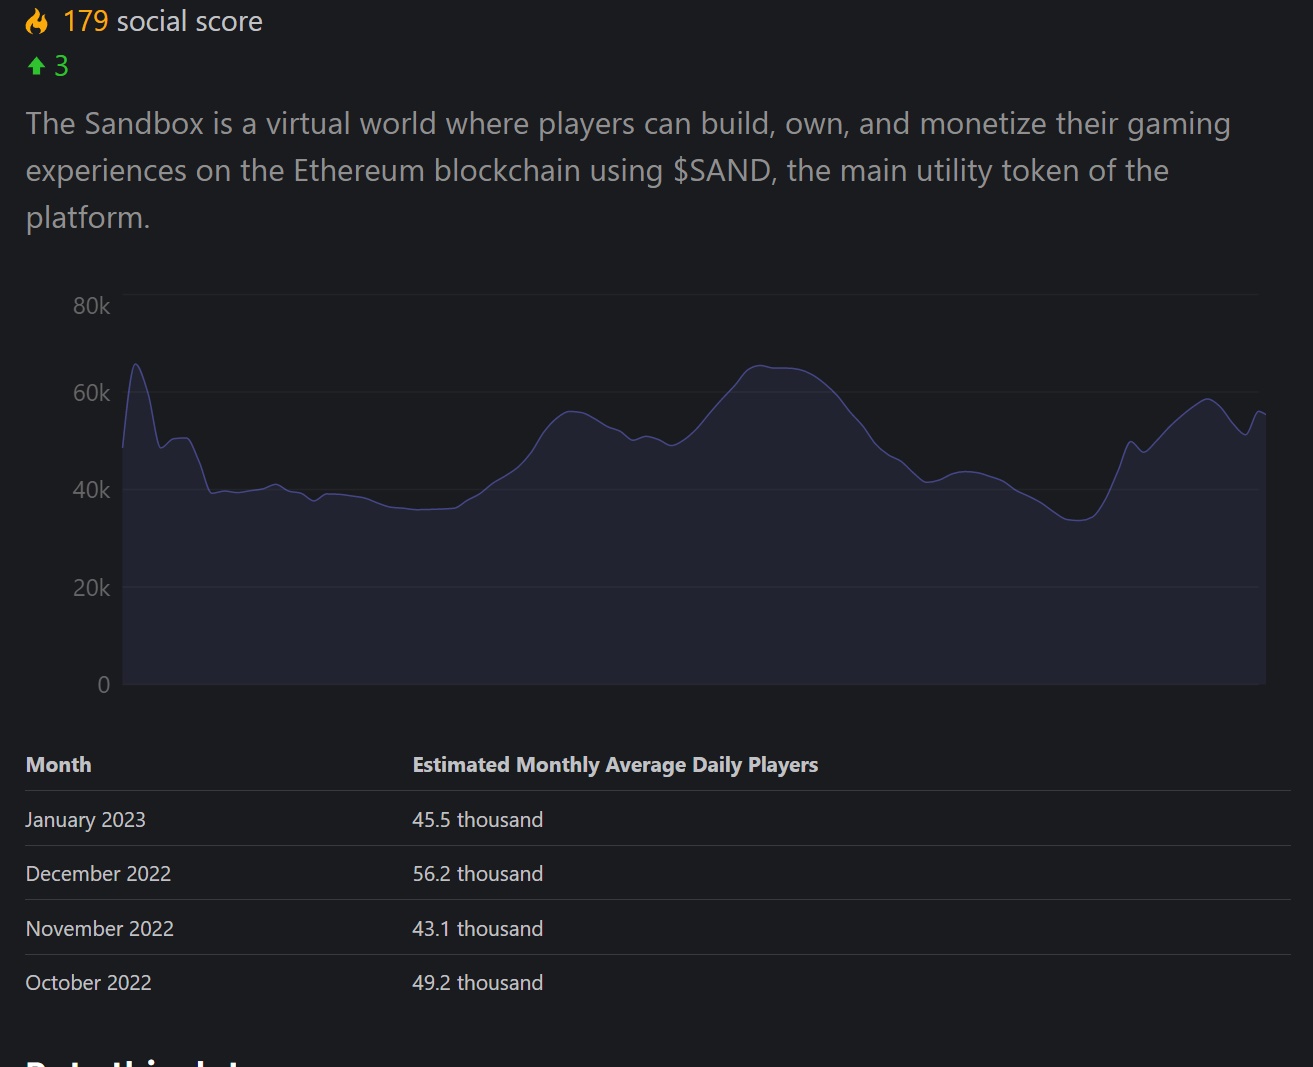Select the 'November 2022' cell
The height and width of the screenshot is (1067, 1313).
(x=99, y=929)
